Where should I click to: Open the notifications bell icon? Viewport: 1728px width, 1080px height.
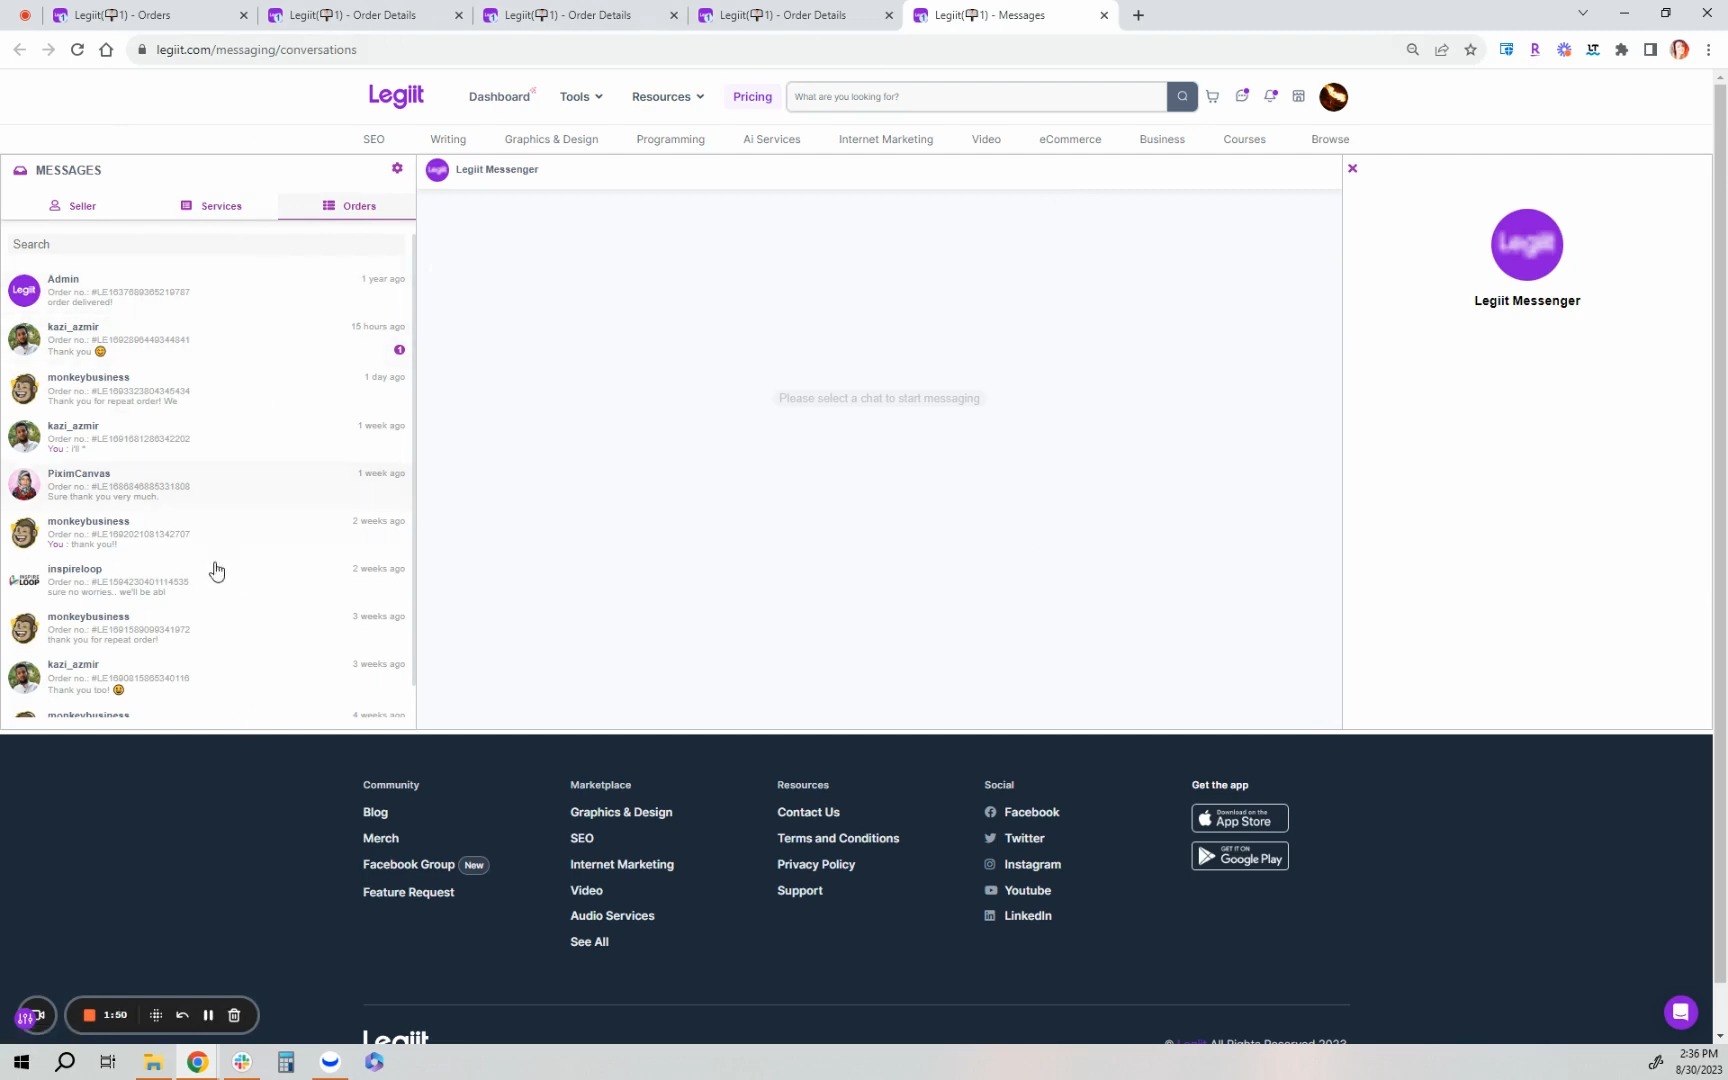point(1271,96)
